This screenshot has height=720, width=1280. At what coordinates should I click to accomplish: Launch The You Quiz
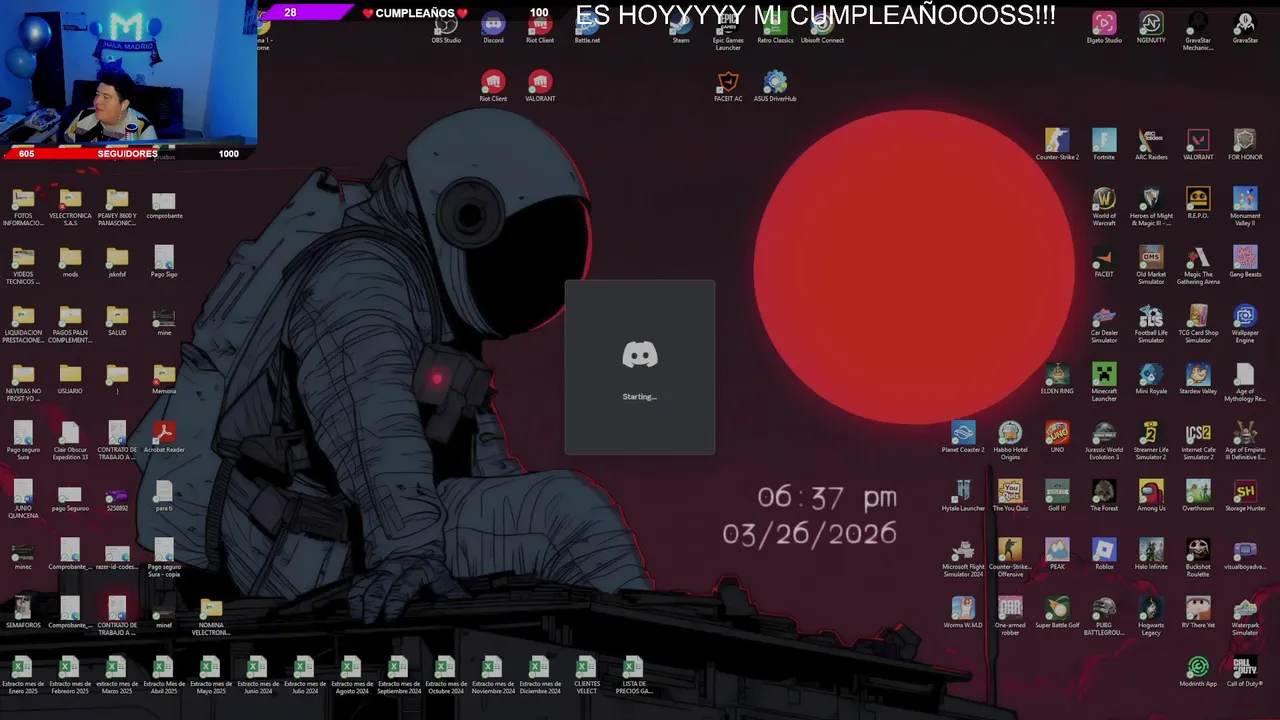click(x=1010, y=495)
